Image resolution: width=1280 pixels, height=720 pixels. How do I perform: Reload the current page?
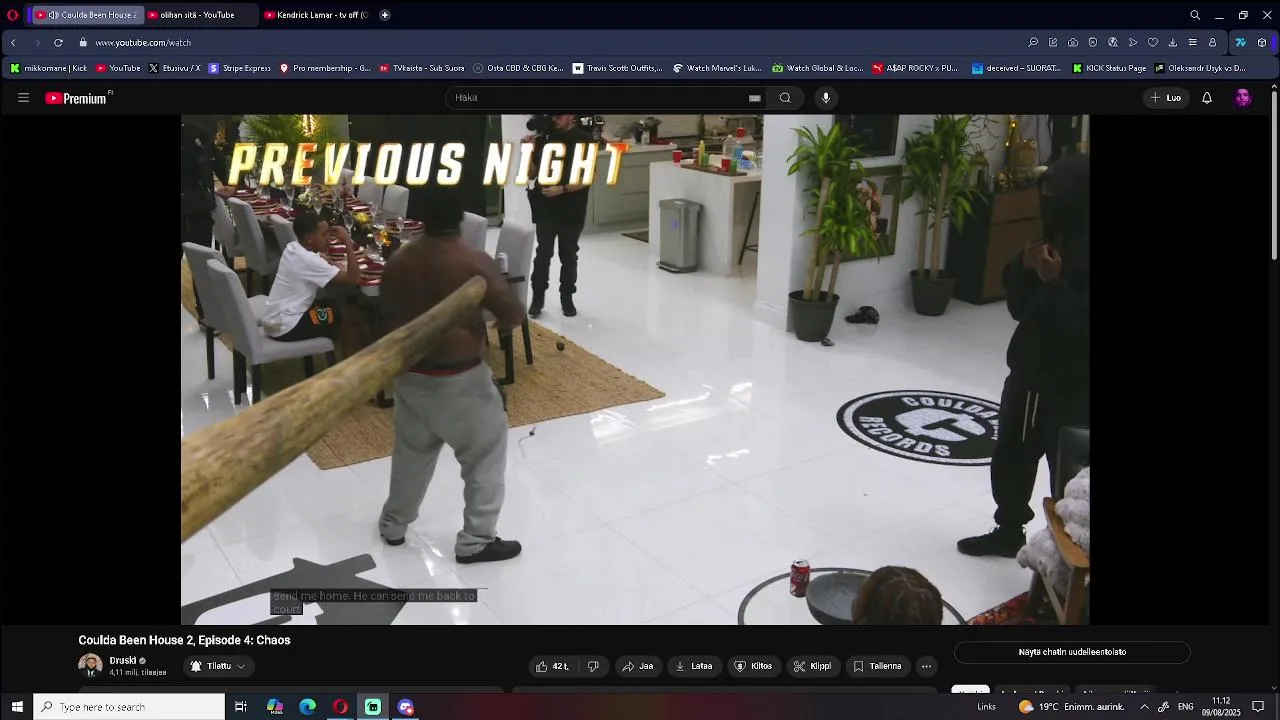pos(58,43)
